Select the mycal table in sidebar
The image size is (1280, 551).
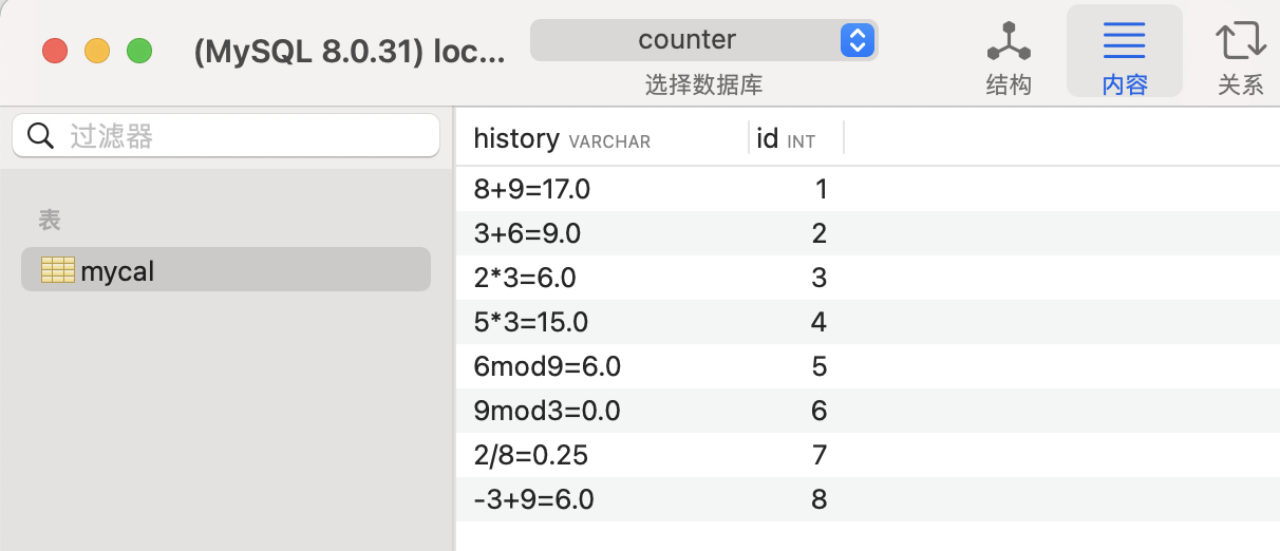(117, 271)
